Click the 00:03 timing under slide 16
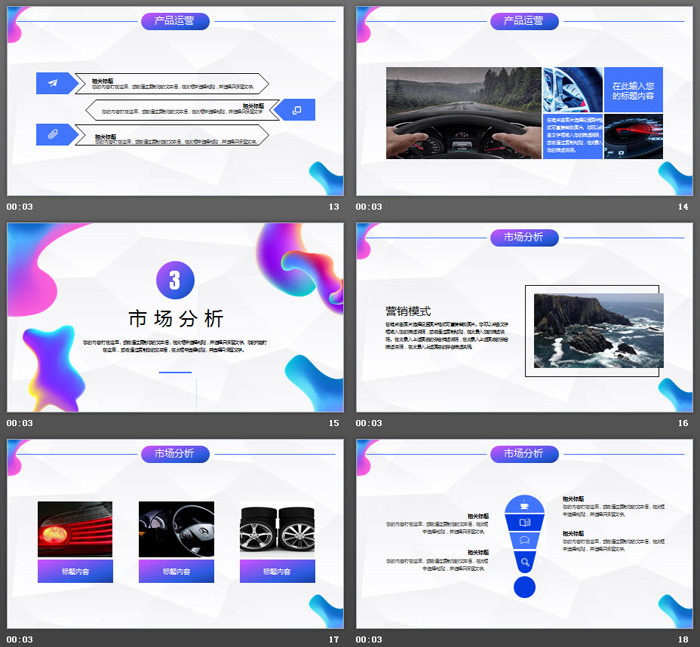The image size is (700, 647). click(x=369, y=423)
